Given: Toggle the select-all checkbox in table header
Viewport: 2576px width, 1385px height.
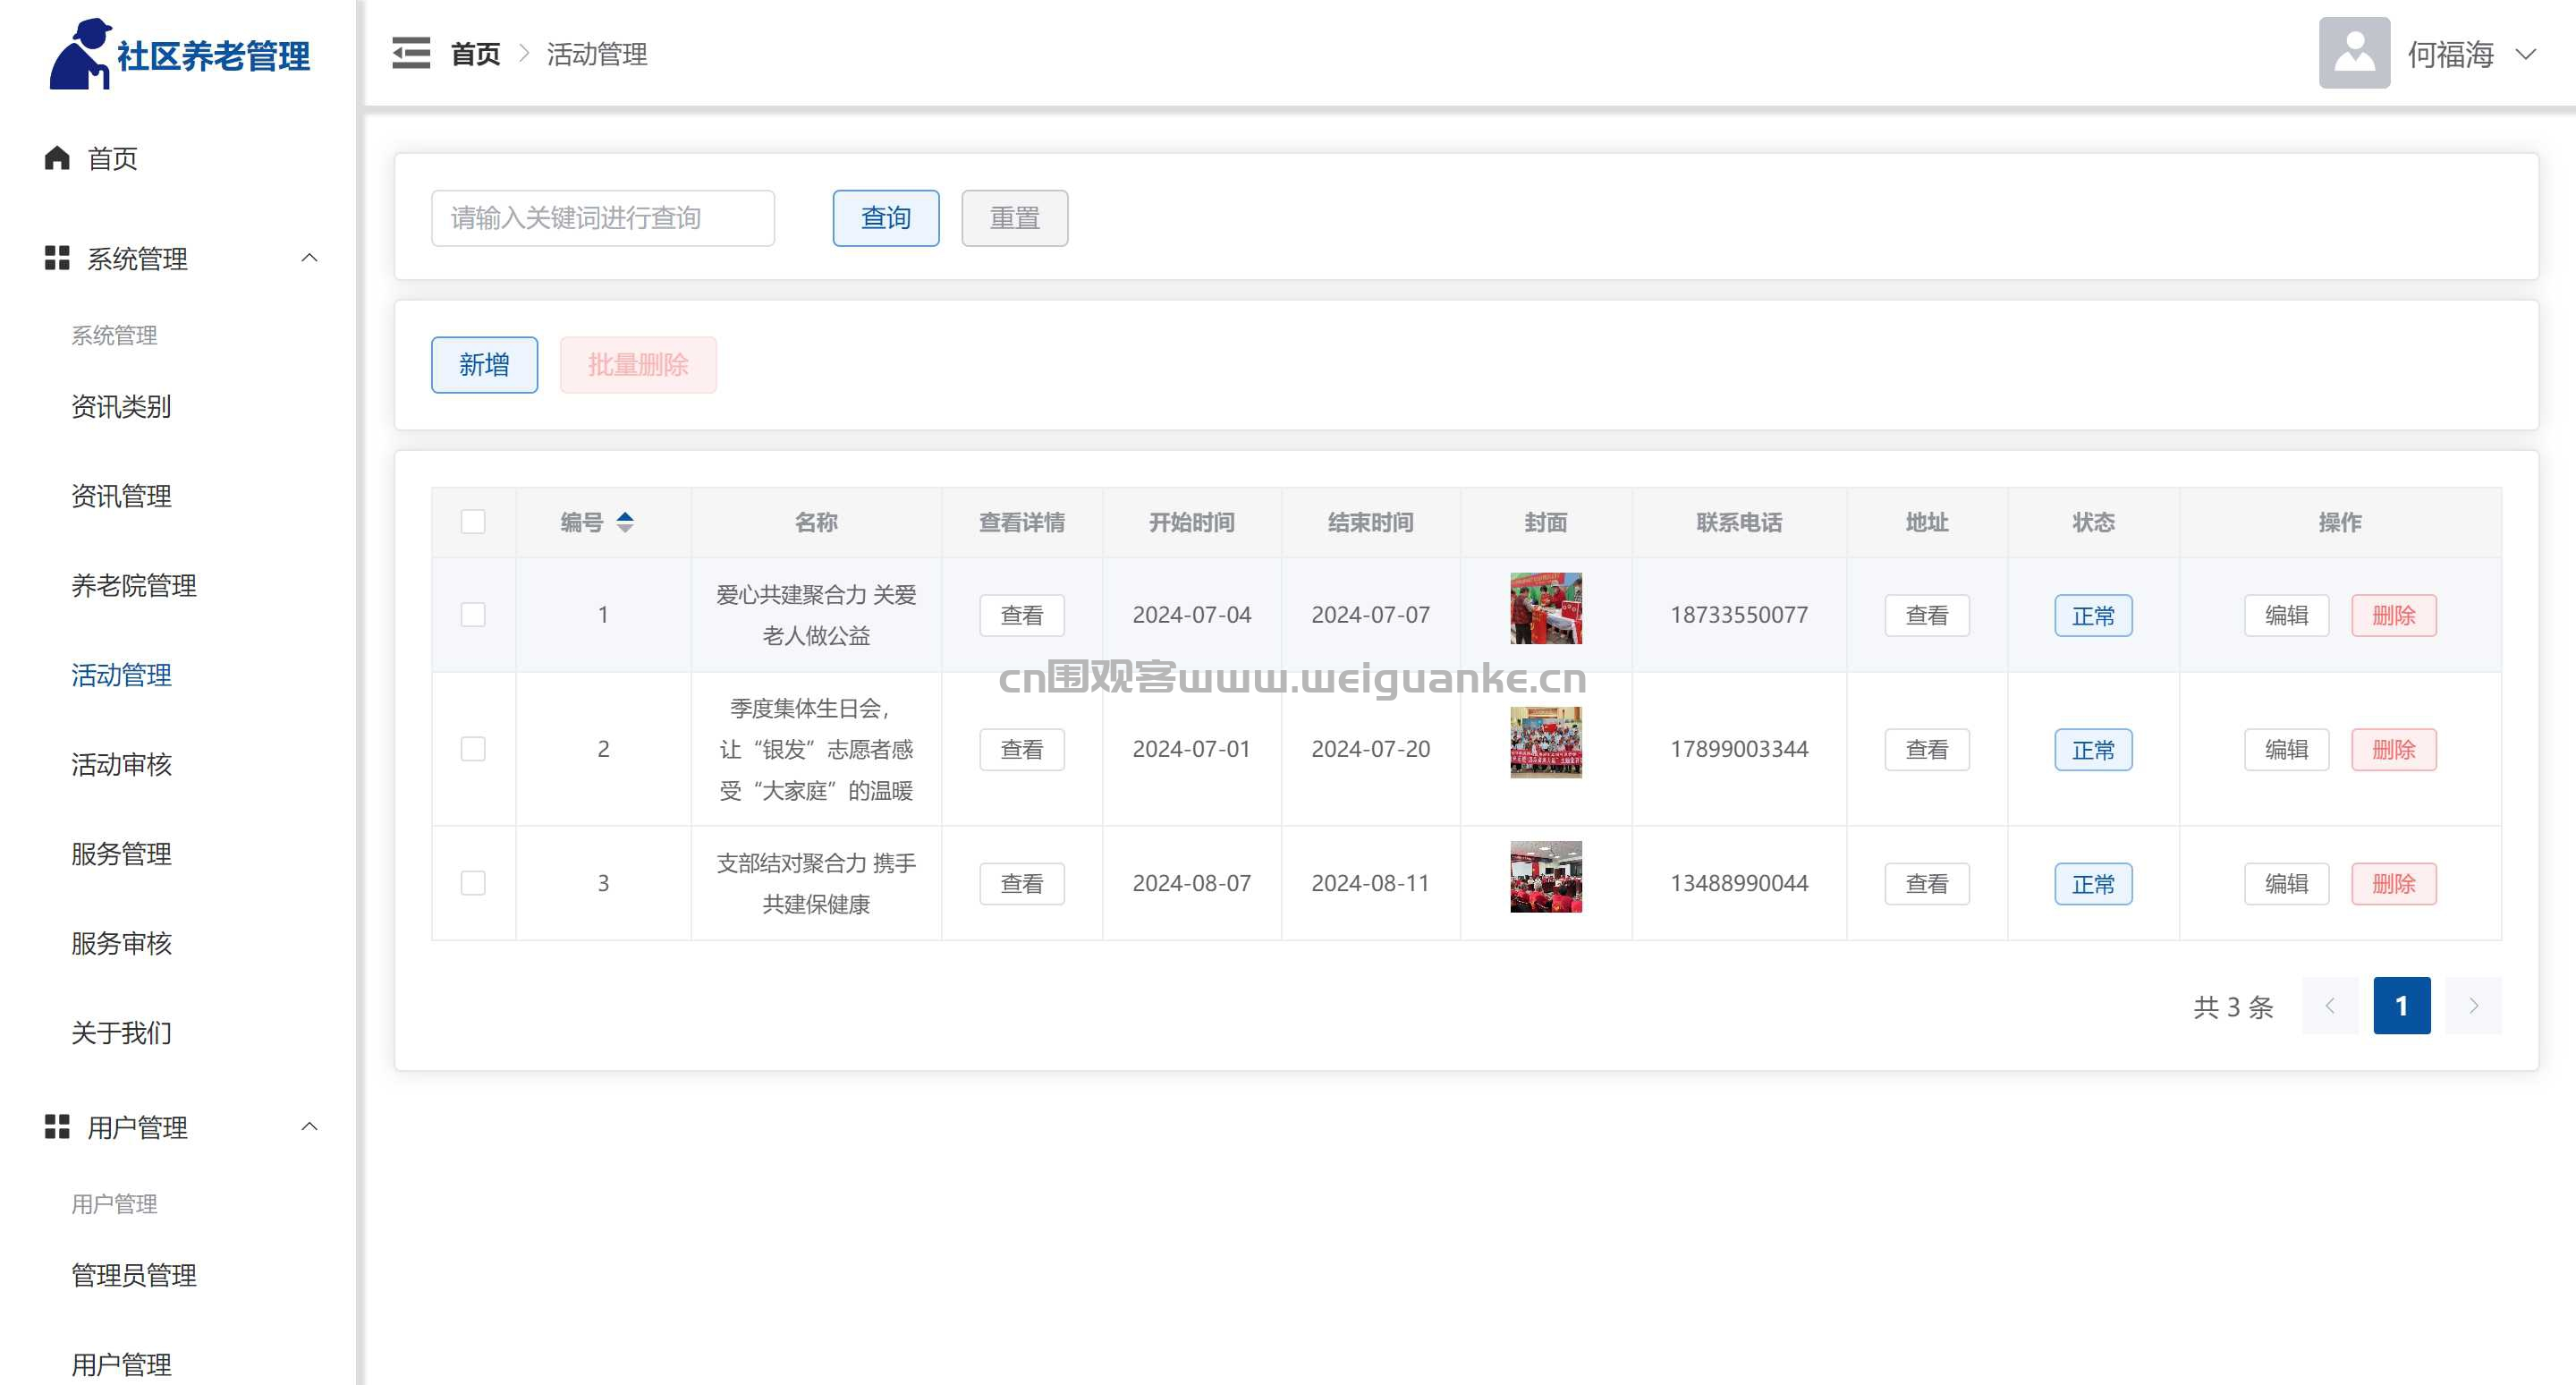Looking at the screenshot, I should point(473,521).
